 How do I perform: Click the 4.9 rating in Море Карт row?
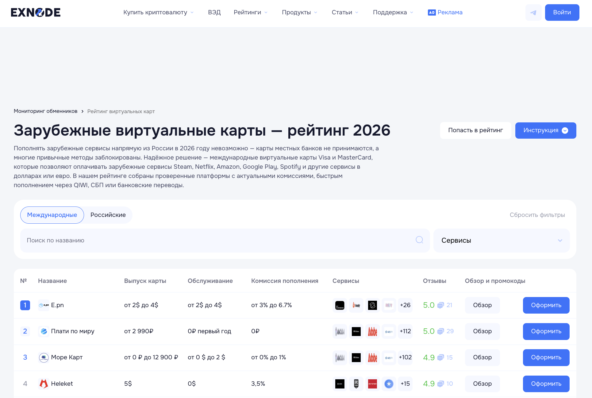click(x=429, y=358)
